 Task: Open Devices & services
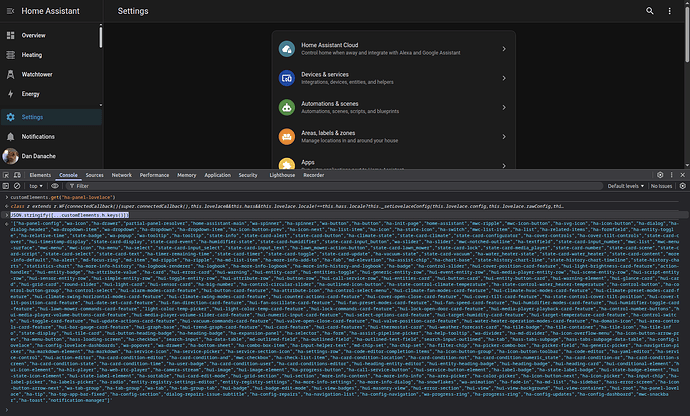393,78
